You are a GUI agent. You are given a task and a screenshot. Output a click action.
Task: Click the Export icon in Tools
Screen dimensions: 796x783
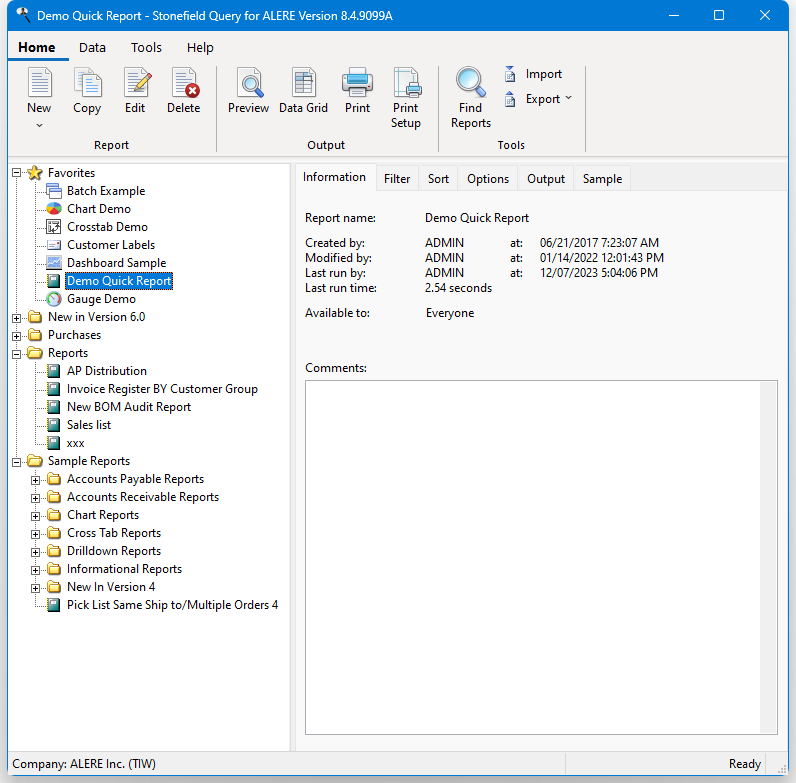pos(510,99)
